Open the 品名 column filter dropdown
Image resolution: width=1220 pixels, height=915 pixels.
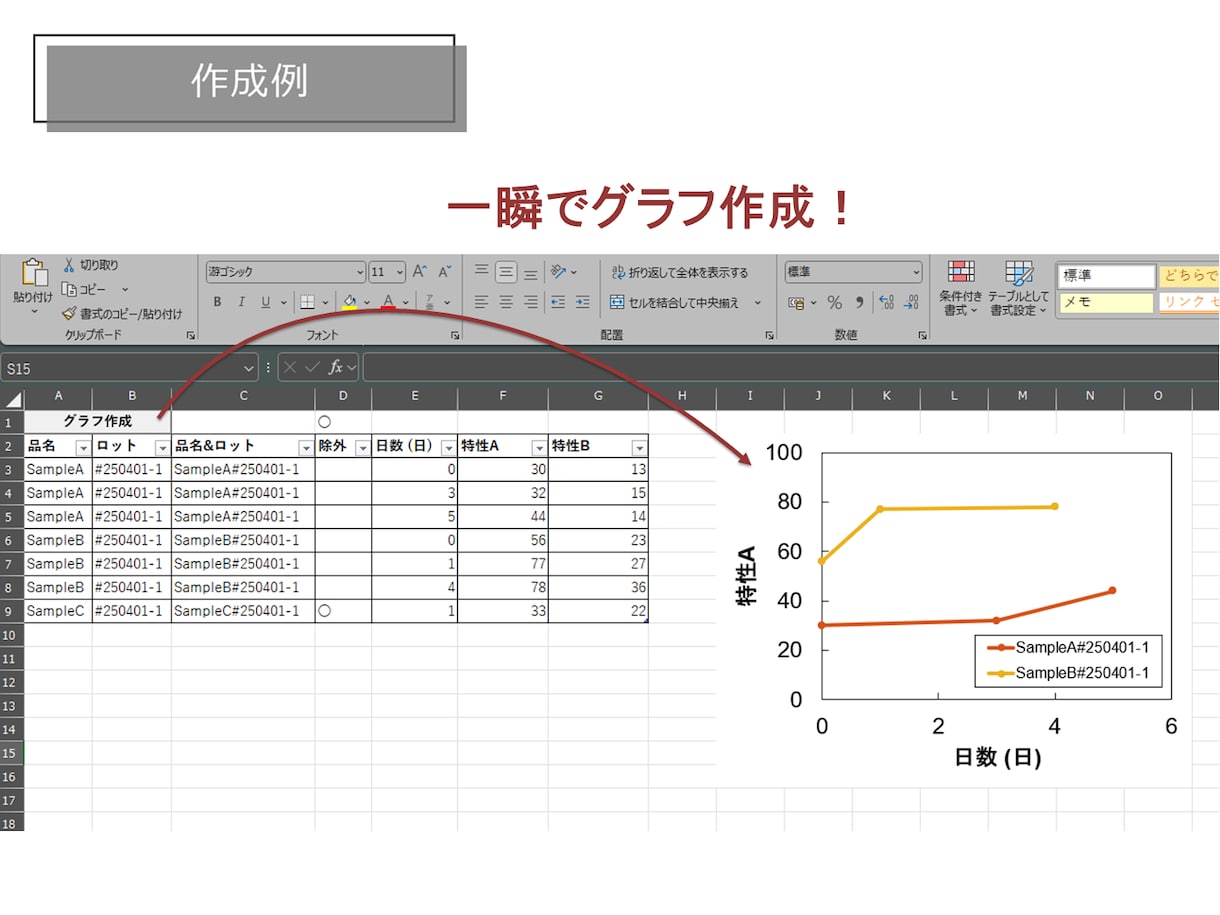tap(83, 447)
